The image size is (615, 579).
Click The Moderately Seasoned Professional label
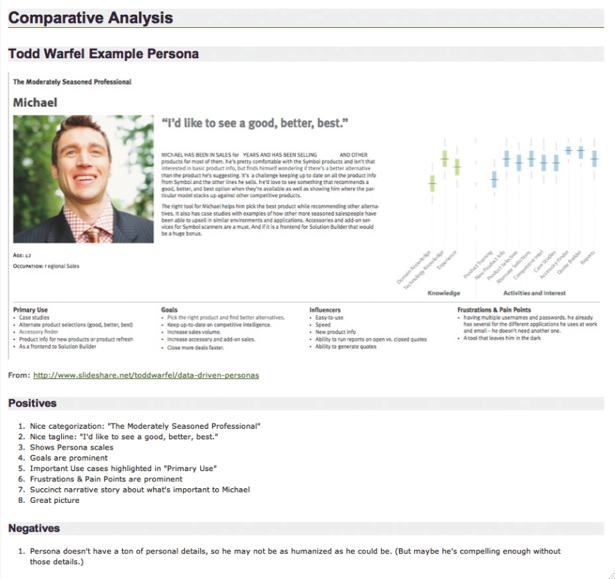(72, 82)
